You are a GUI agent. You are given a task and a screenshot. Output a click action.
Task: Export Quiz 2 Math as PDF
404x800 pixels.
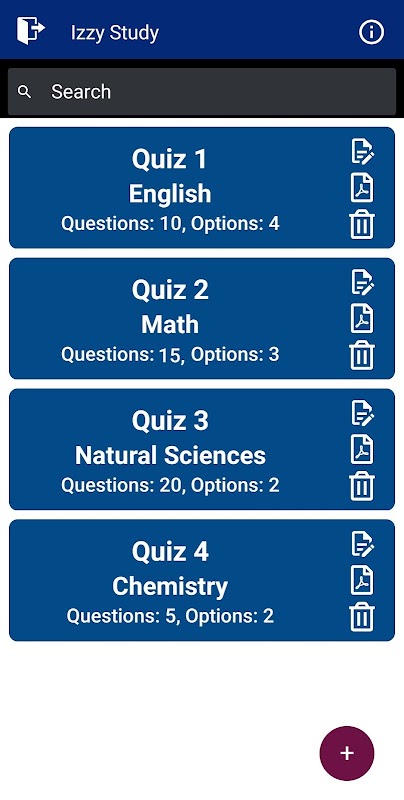pos(362,318)
